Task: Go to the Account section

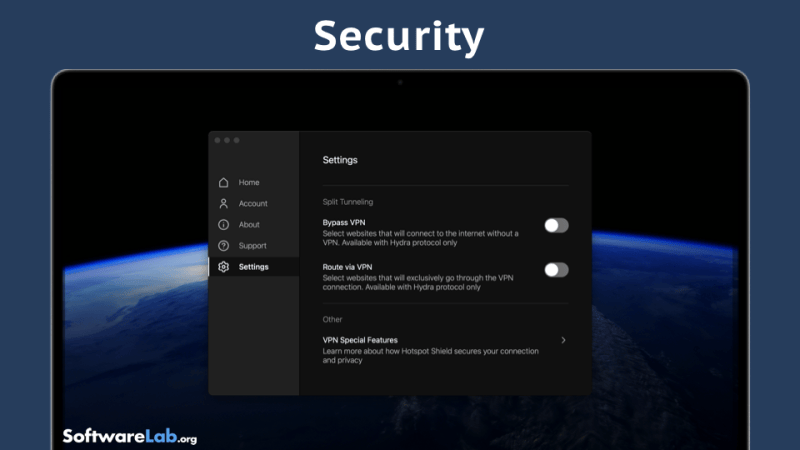Action: 253,204
